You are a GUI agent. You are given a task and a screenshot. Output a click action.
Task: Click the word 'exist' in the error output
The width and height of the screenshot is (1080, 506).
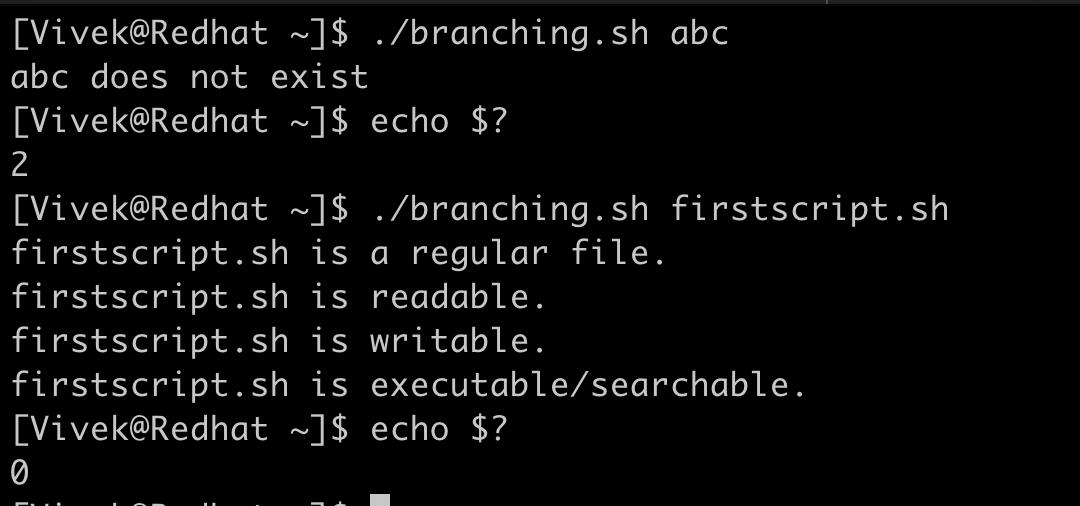(x=319, y=77)
